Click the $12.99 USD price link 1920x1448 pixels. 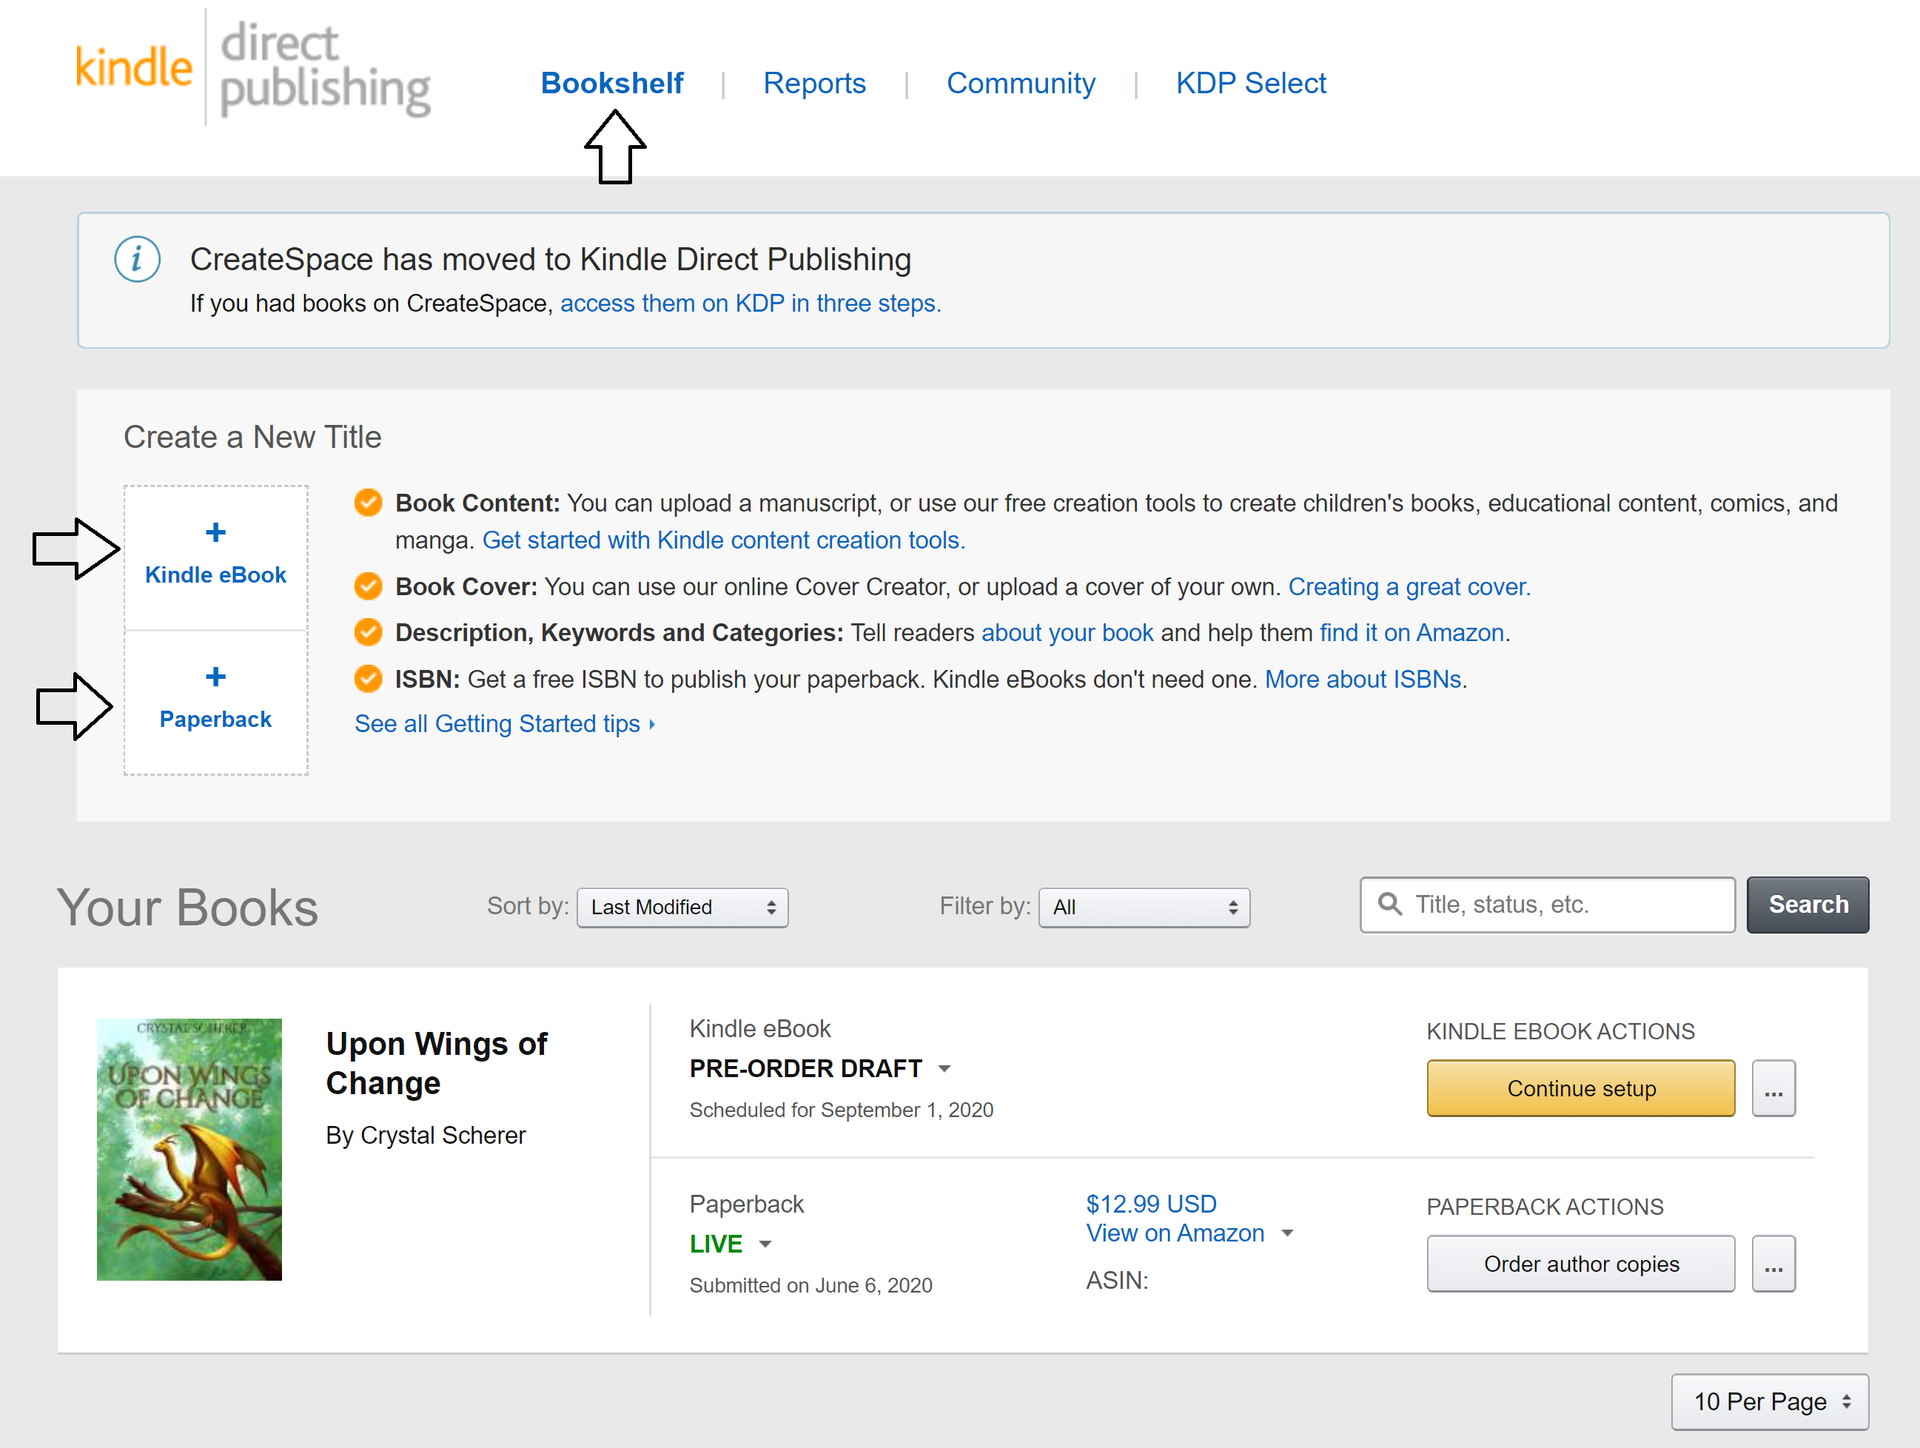click(x=1151, y=1204)
